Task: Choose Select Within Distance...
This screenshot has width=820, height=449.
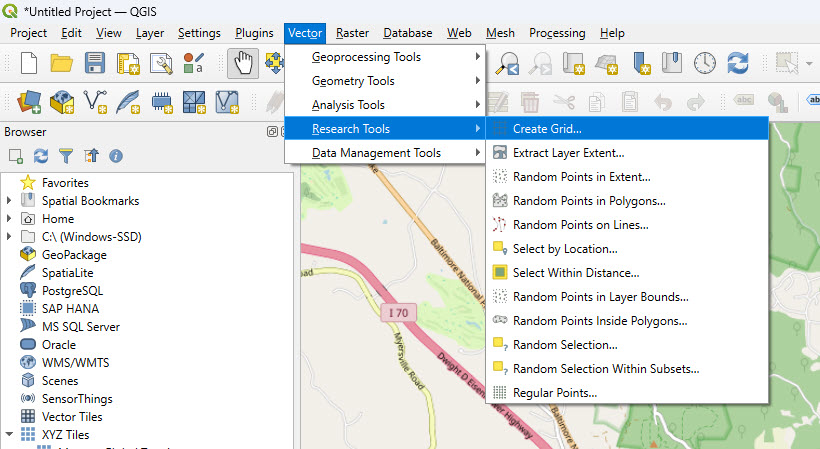Action: pos(627,273)
